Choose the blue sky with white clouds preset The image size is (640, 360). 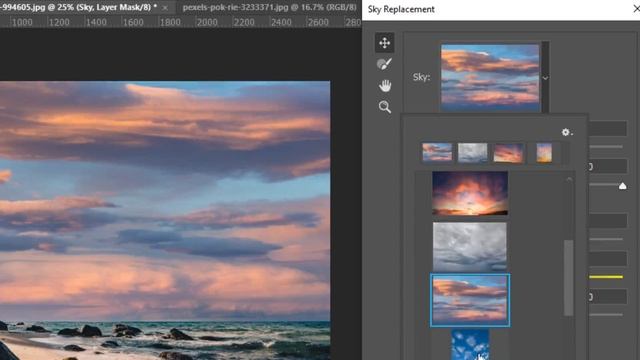coord(470,345)
